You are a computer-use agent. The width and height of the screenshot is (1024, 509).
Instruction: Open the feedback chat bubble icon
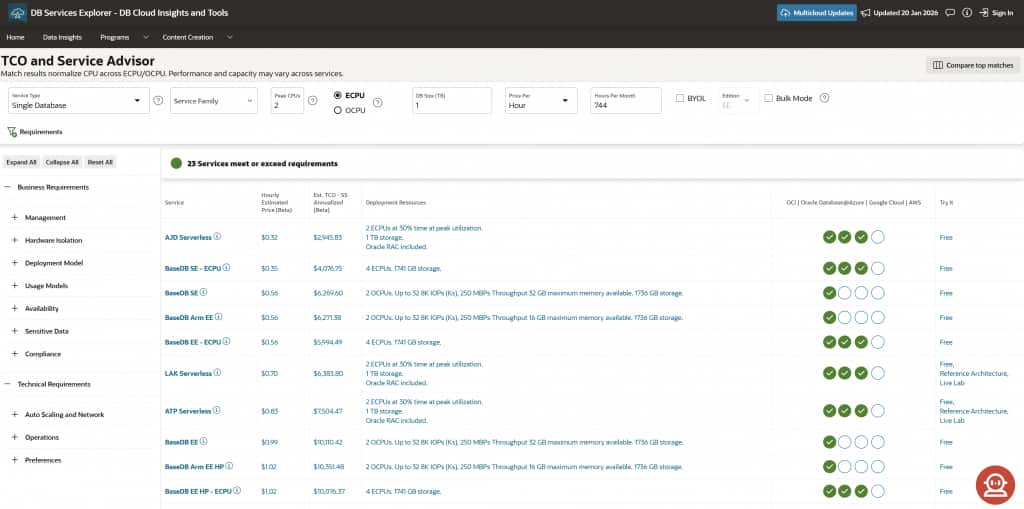(951, 13)
